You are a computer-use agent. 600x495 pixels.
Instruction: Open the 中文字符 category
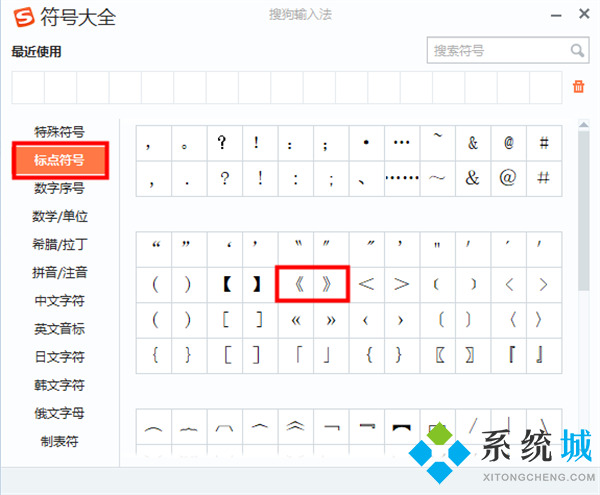(59, 301)
